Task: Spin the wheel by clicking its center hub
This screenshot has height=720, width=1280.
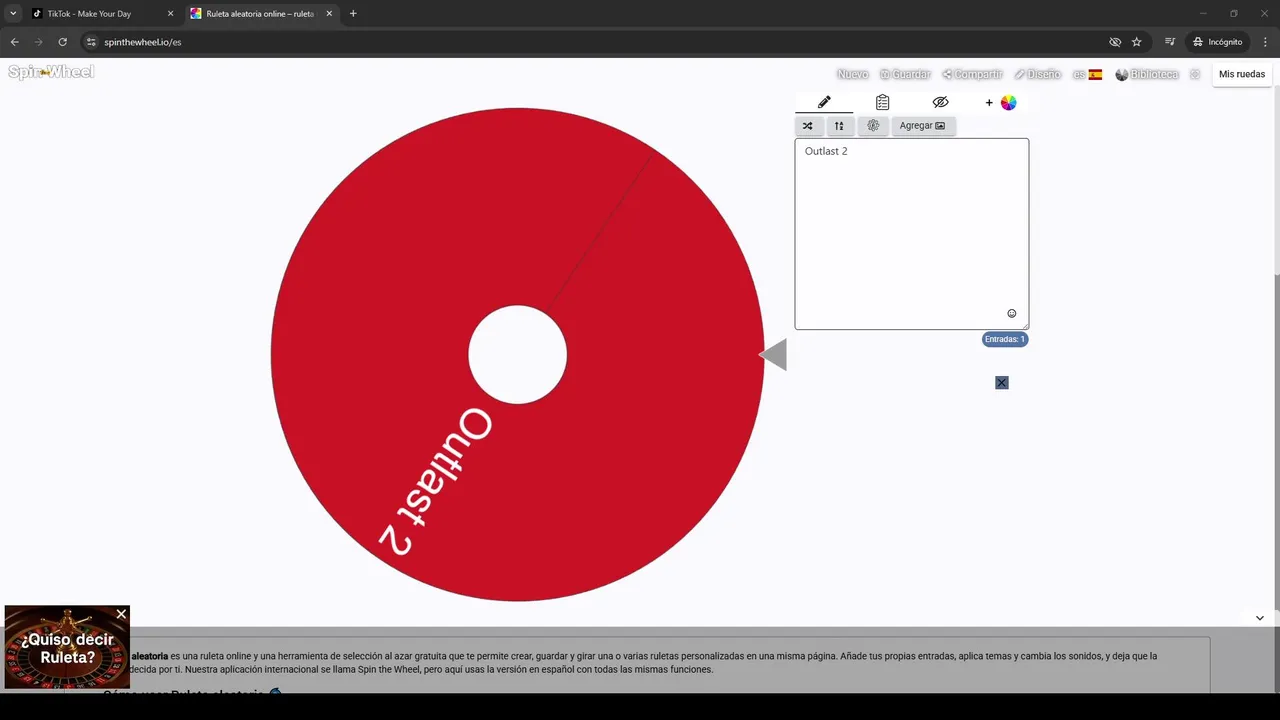Action: click(x=518, y=355)
